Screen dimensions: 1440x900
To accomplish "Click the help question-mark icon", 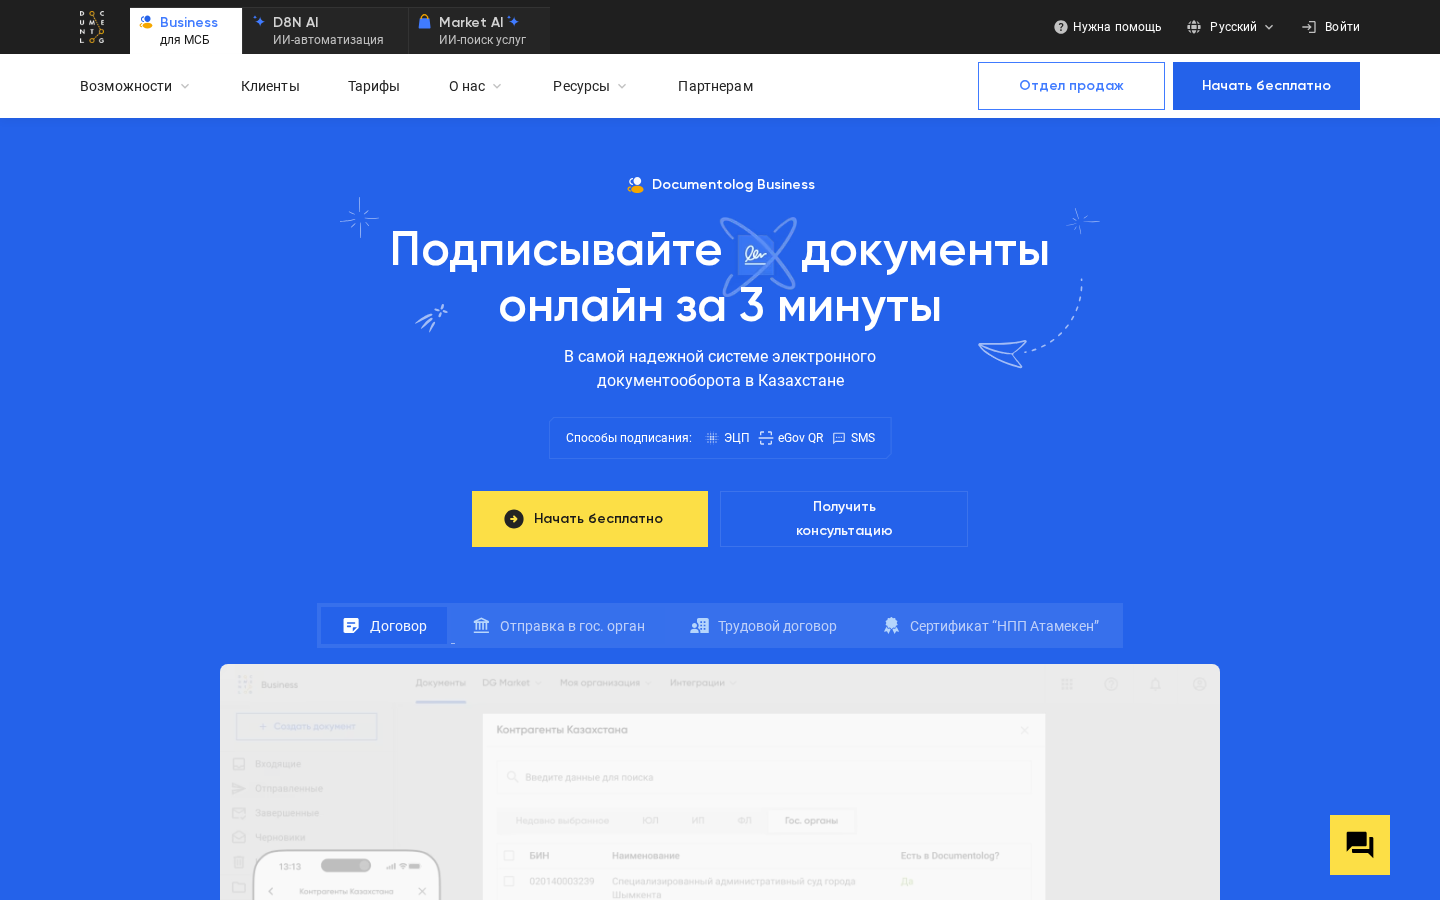I will click(x=1061, y=27).
